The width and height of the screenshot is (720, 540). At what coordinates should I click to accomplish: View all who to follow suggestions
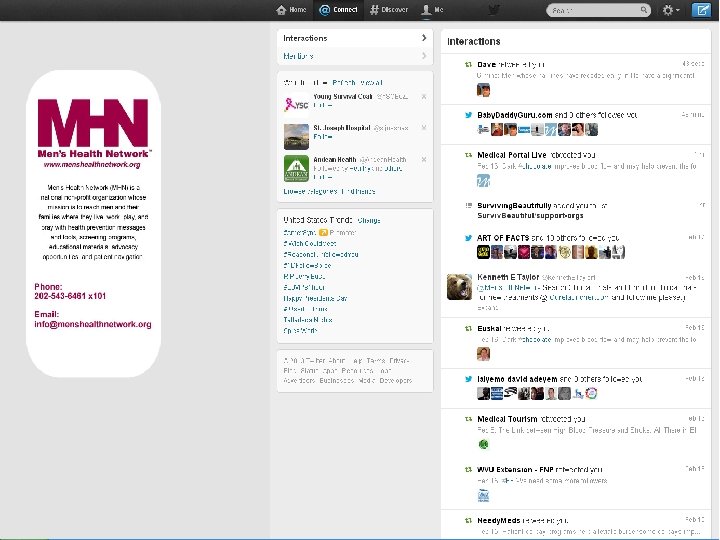[x=371, y=83]
